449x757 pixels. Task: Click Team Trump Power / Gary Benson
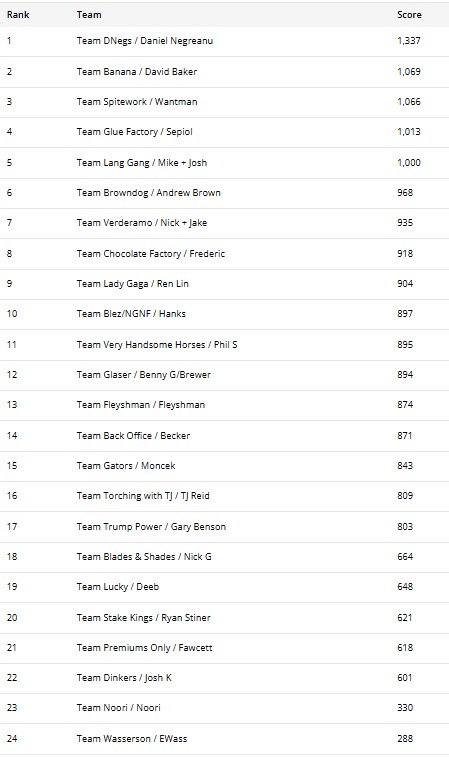pyautogui.click(x=151, y=527)
